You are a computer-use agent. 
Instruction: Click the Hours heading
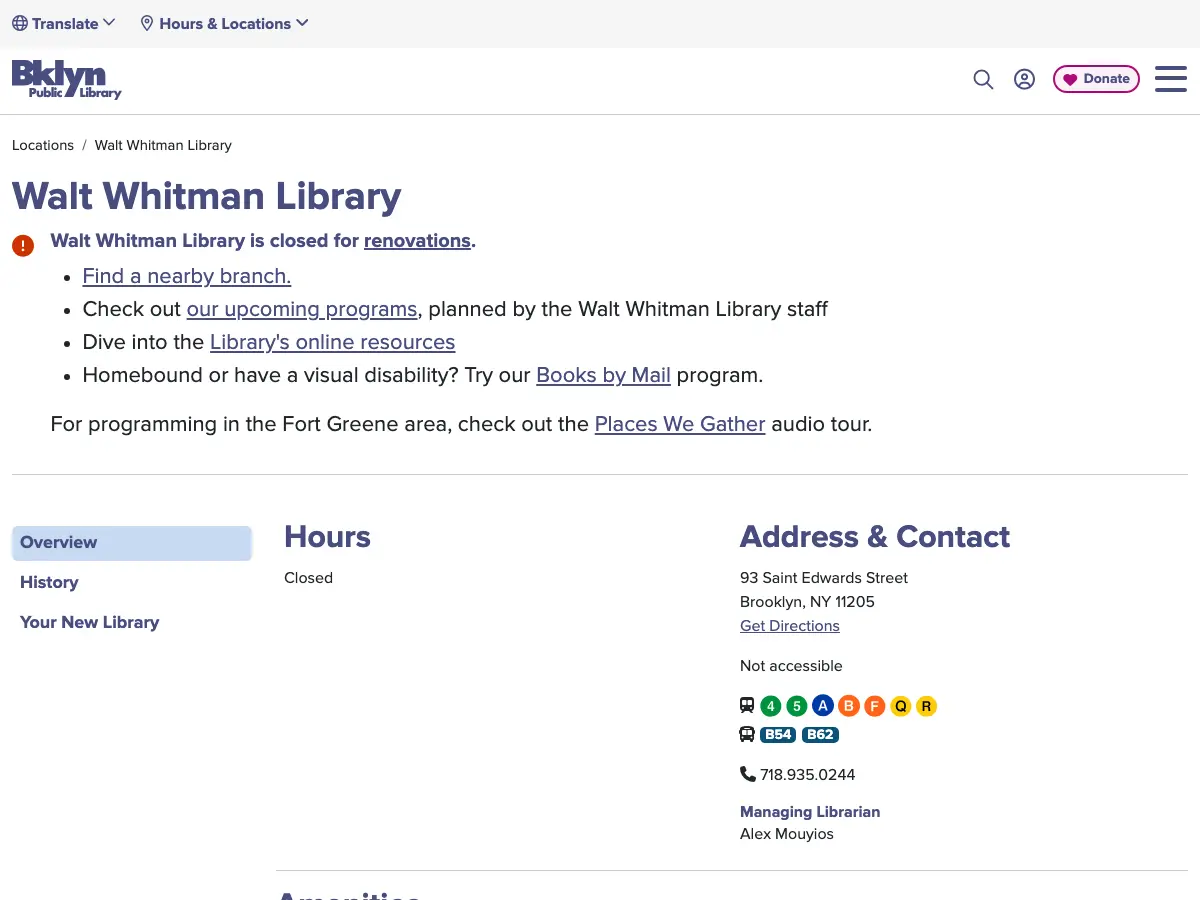[327, 537]
